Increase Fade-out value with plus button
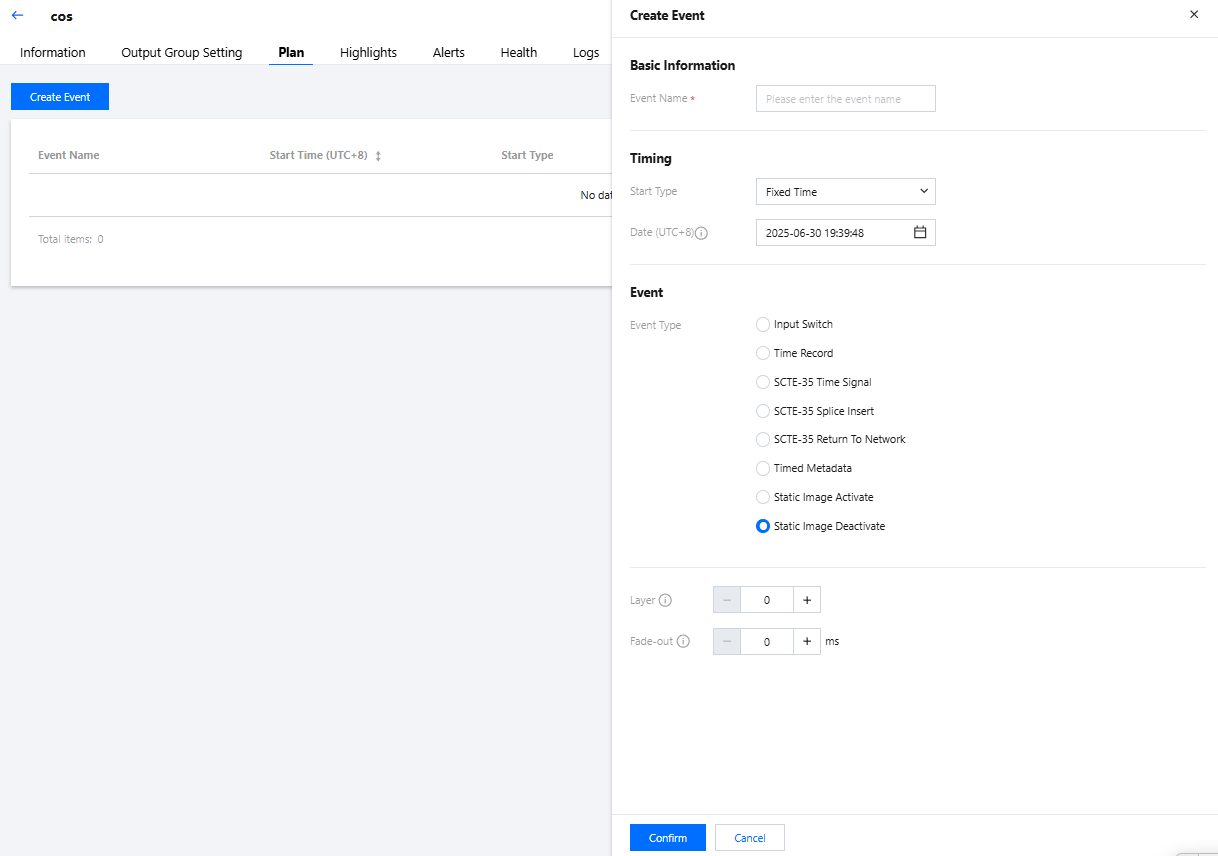The height and width of the screenshot is (856, 1218). tap(807, 642)
